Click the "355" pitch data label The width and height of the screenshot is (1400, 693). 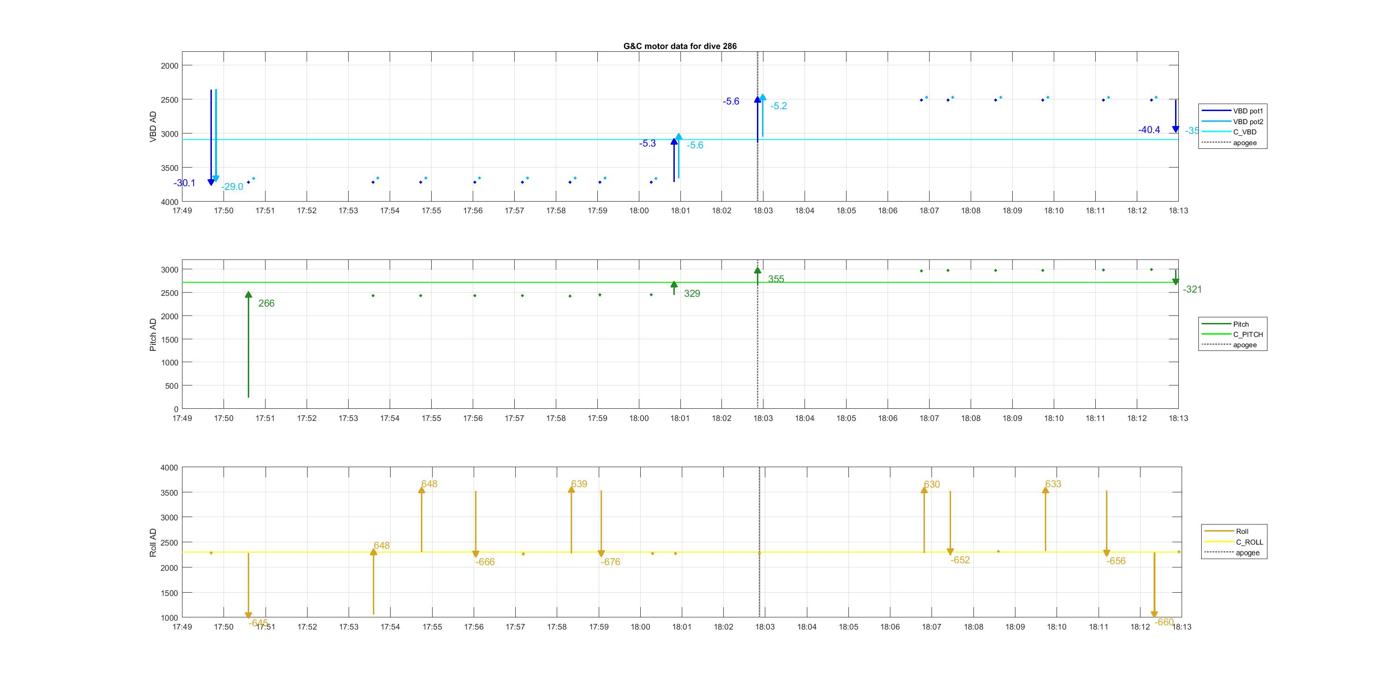(x=776, y=280)
